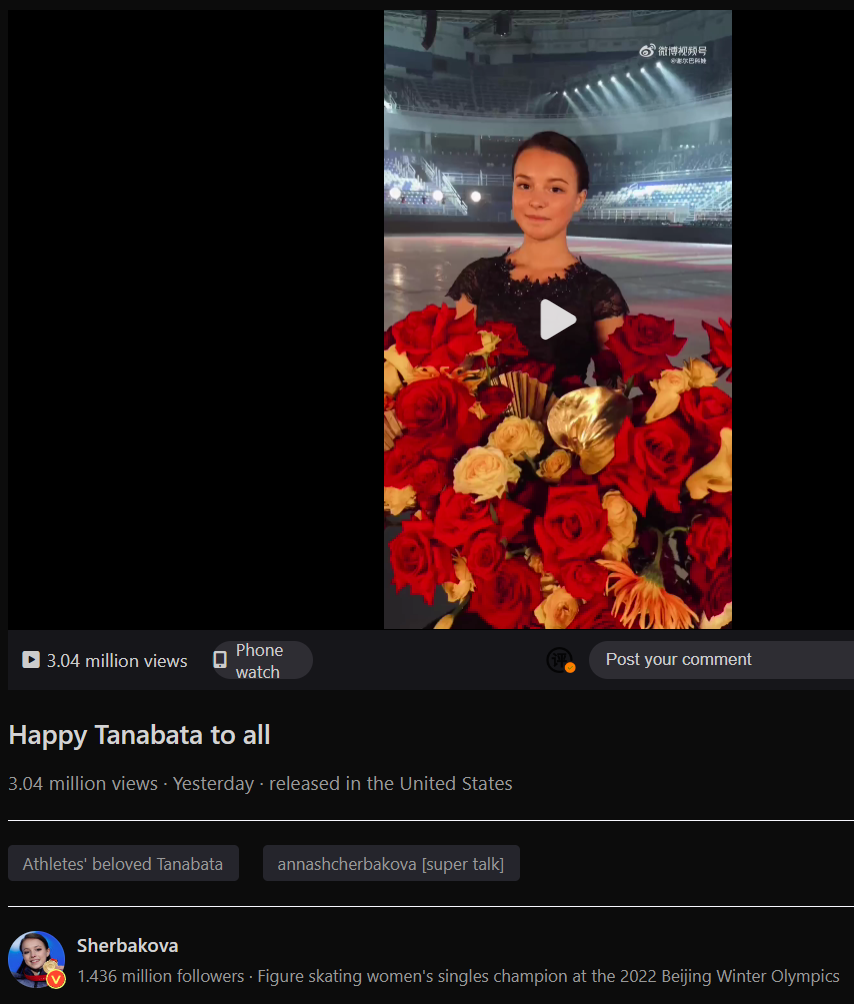Viewport: 854px width, 1004px height.
Task: Click the video title Happy Tanabata to all
Action: click(x=139, y=735)
